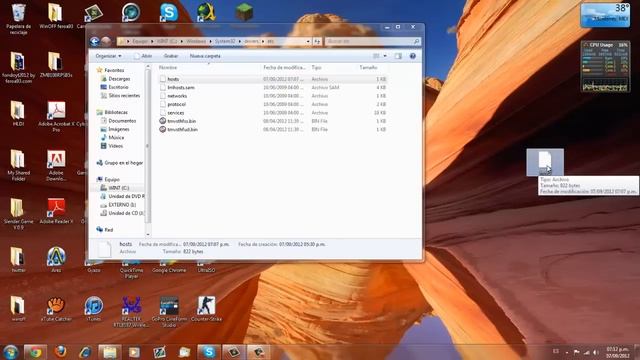This screenshot has width=640, height=360.
Task: Click the volume icon in system tray
Action: pyautogui.click(x=596, y=352)
